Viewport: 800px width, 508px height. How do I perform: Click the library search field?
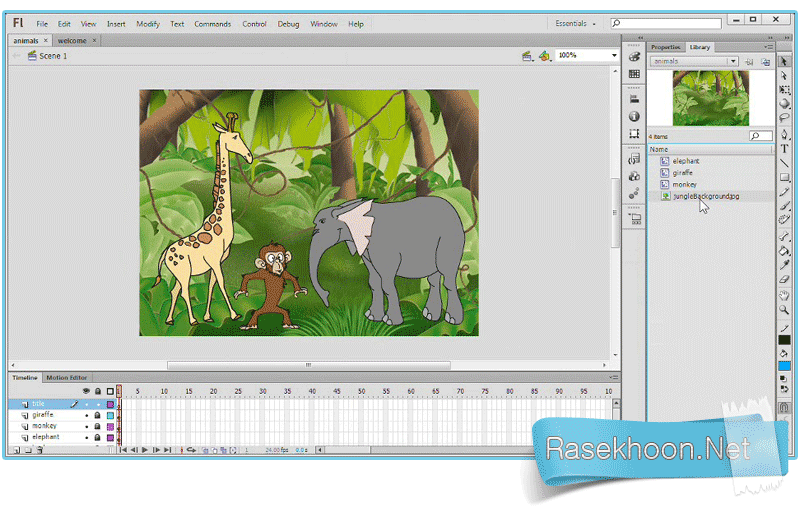pos(761,136)
